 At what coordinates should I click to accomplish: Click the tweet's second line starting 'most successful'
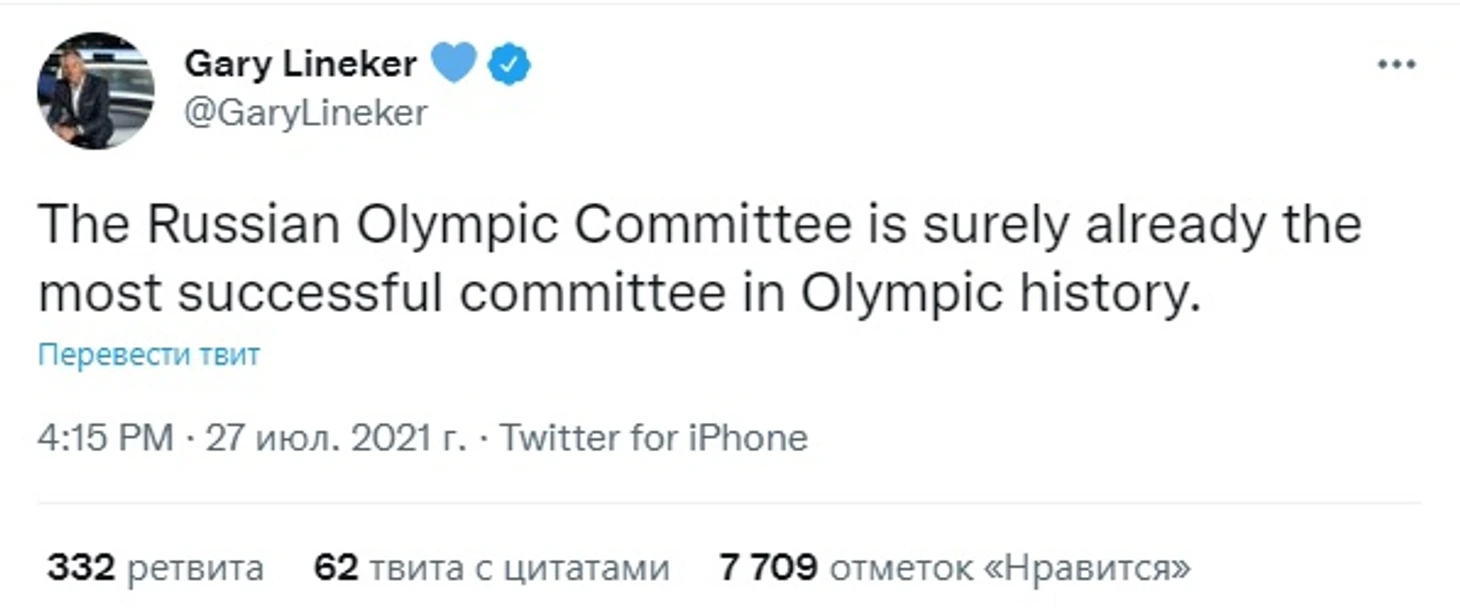[618, 293]
